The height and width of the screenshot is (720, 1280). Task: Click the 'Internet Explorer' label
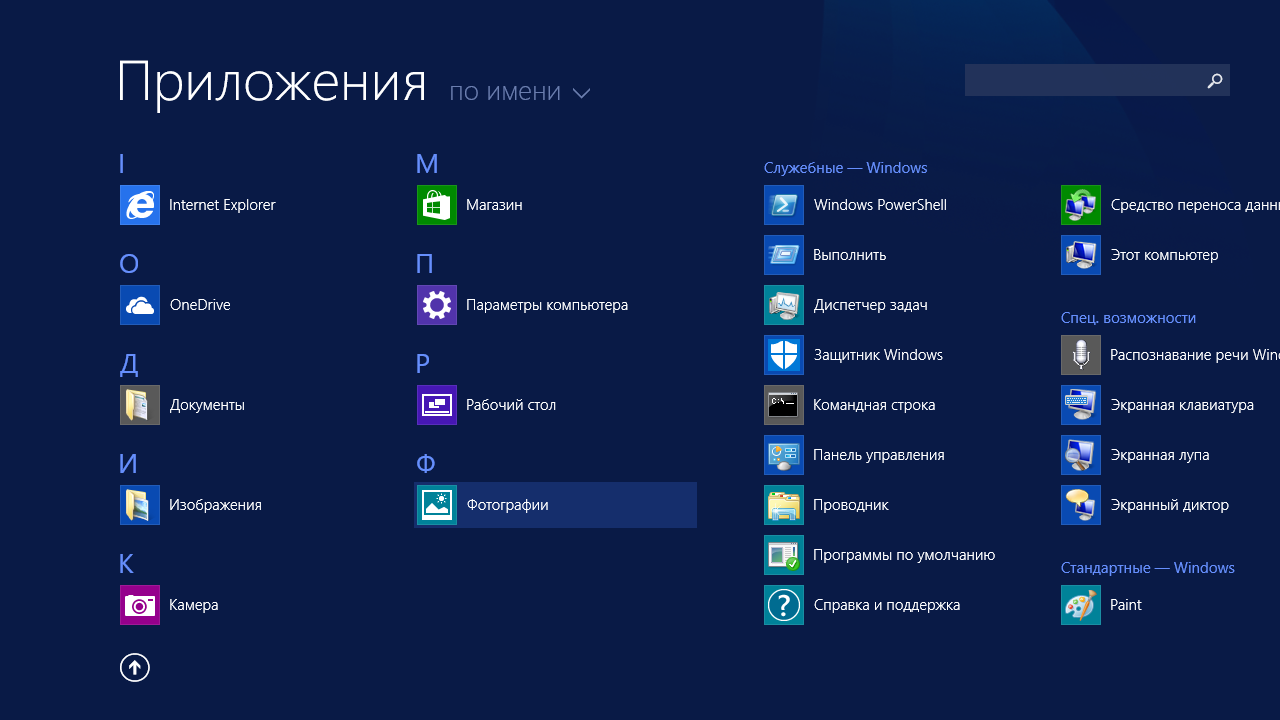pyautogui.click(x=222, y=205)
